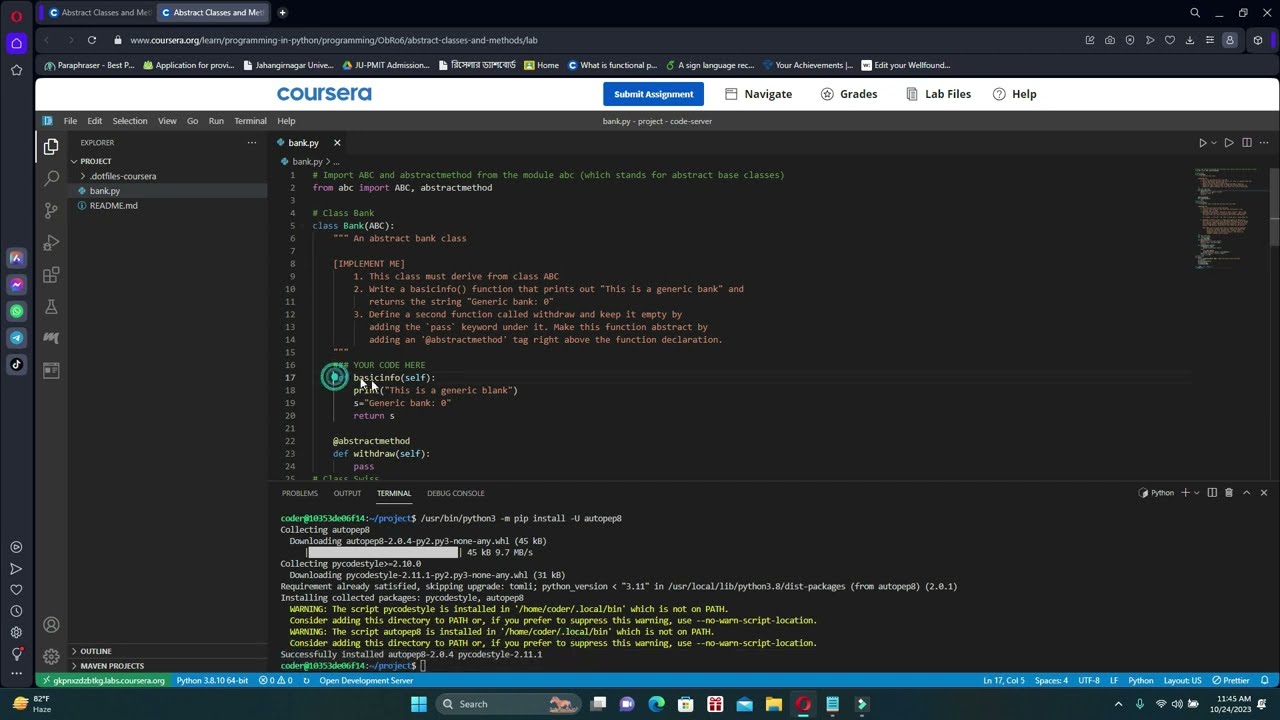Click the editor minimap preview
The height and width of the screenshot is (720, 1280).
tap(1229, 220)
